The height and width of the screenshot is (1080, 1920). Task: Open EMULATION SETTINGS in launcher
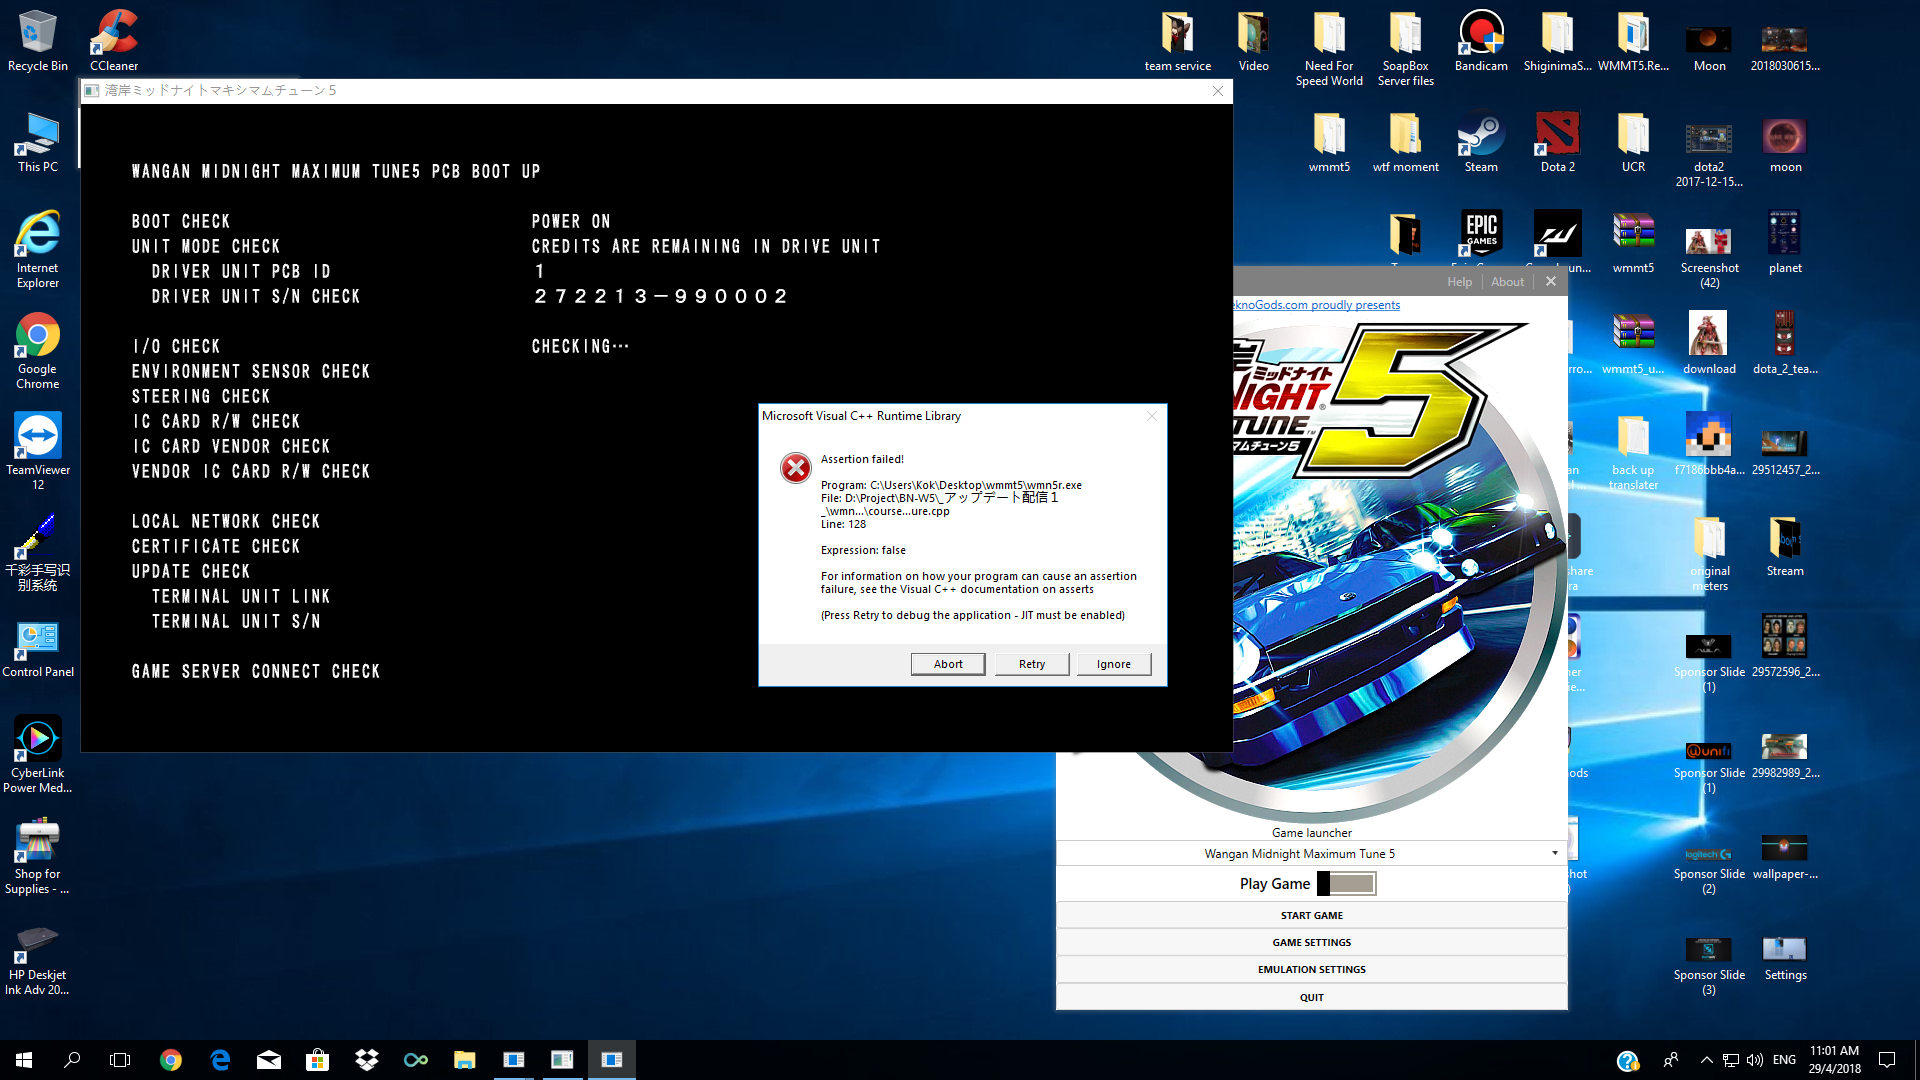[x=1311, y=969]
